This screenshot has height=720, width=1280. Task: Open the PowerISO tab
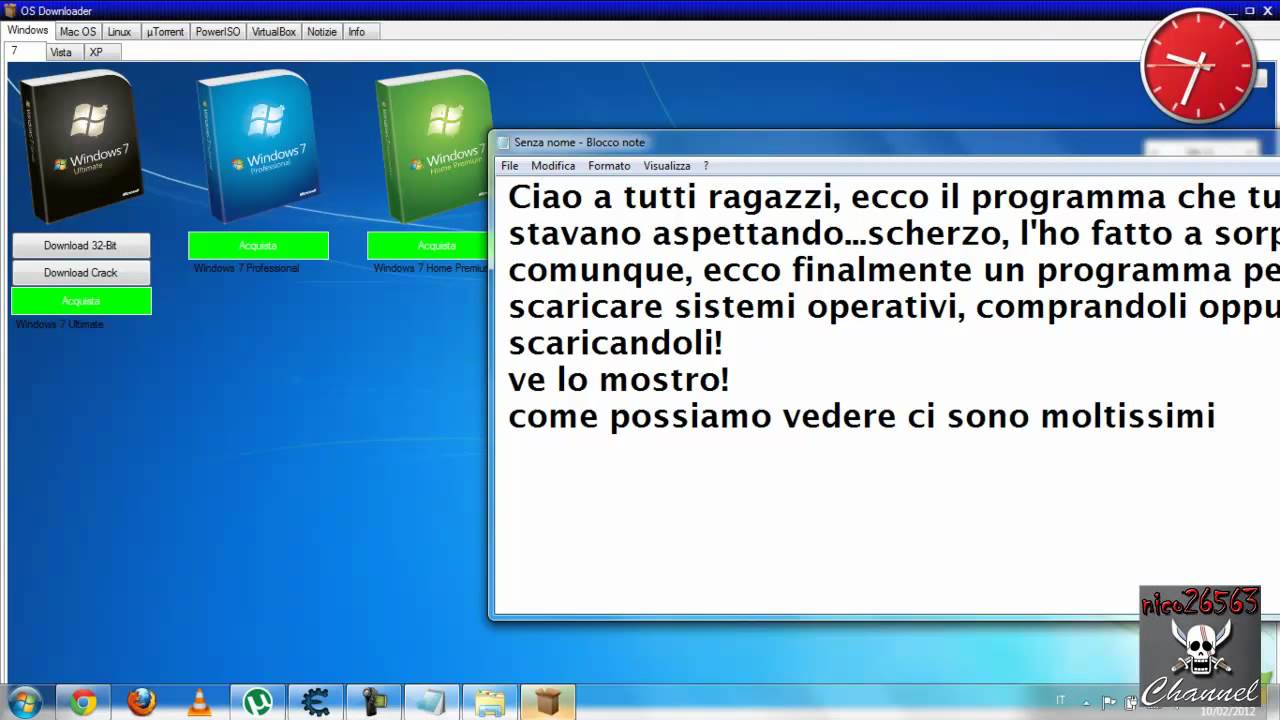[218, 32]
